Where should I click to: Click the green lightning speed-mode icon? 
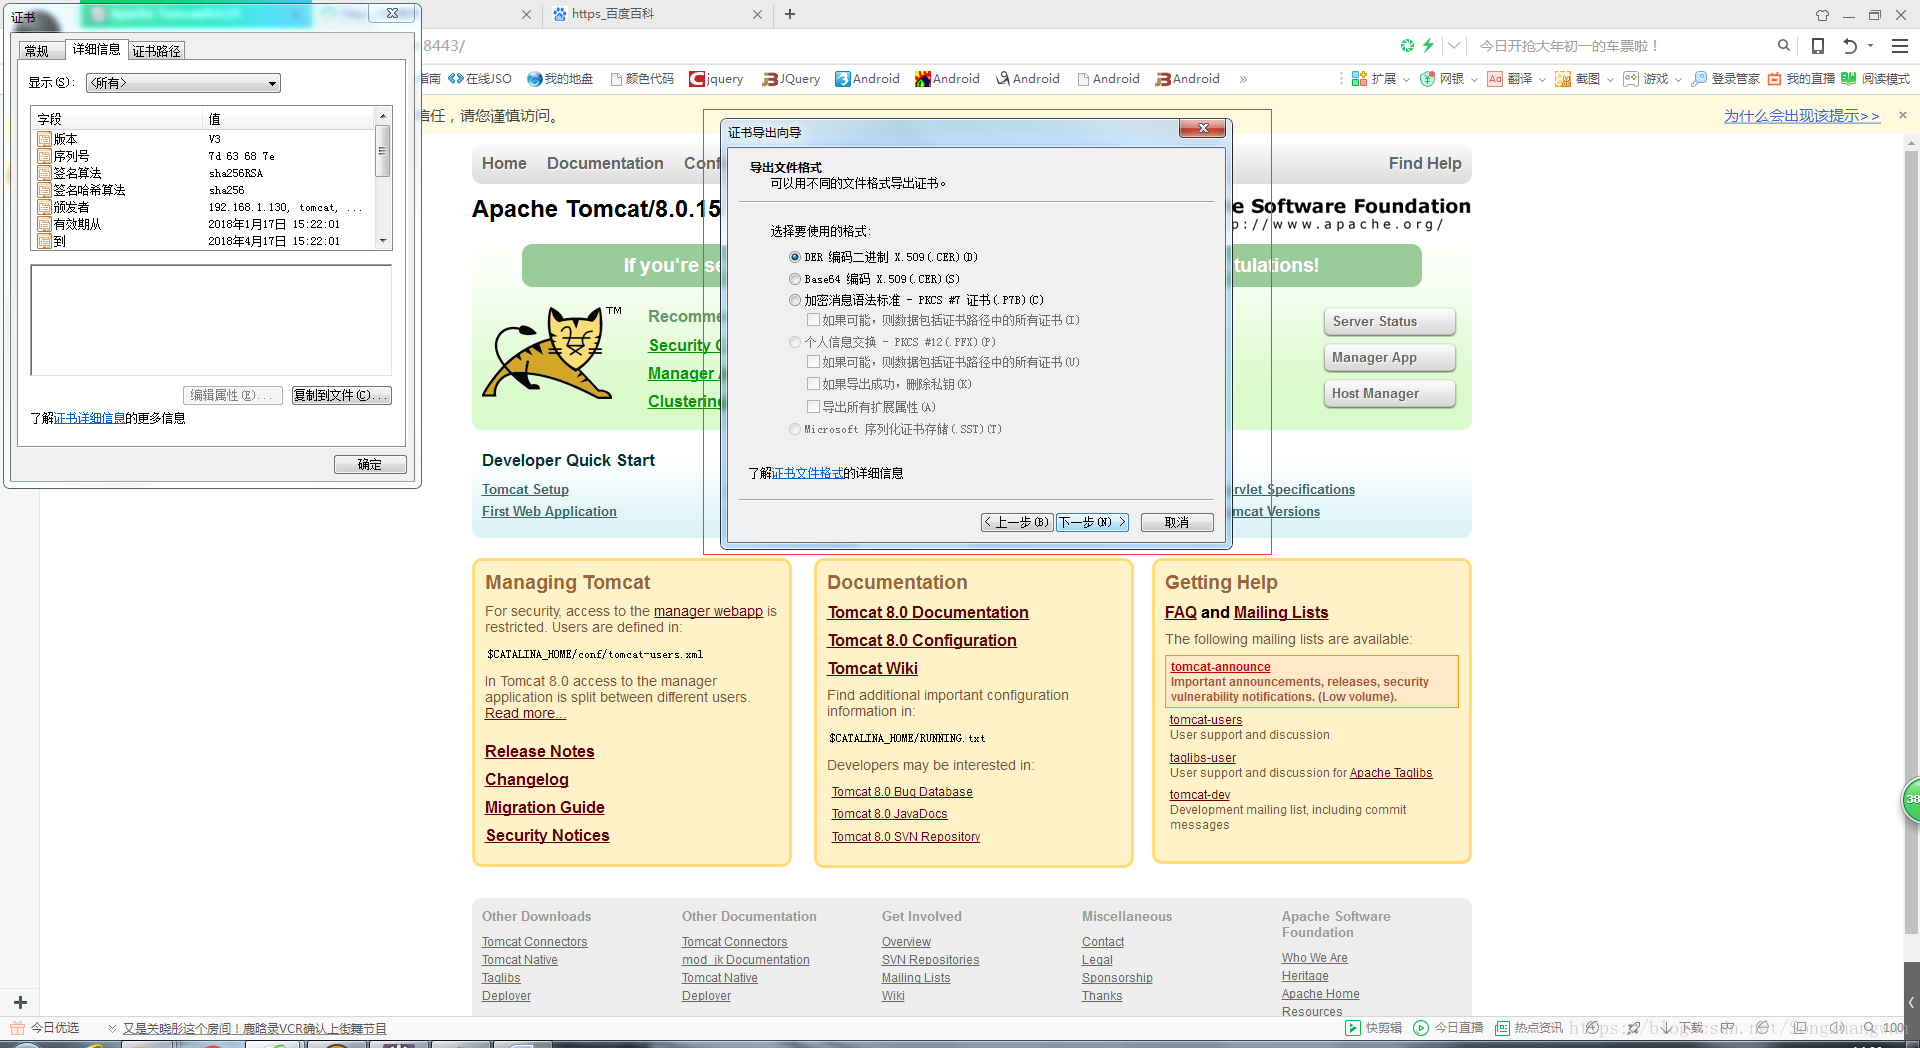coord(1428,46)
